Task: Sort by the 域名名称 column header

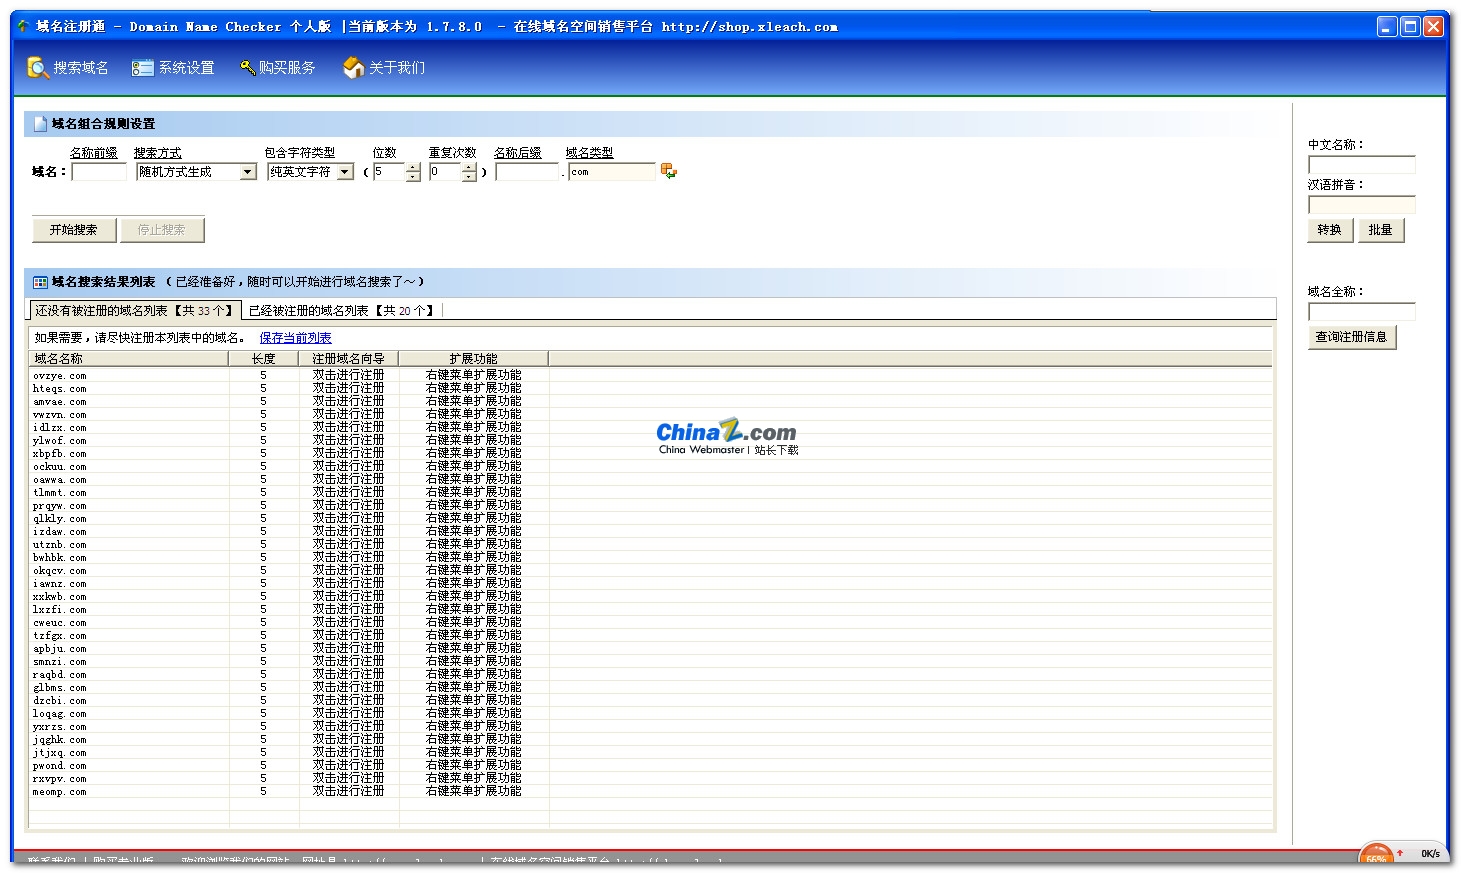Action: (x=129, y=358)
